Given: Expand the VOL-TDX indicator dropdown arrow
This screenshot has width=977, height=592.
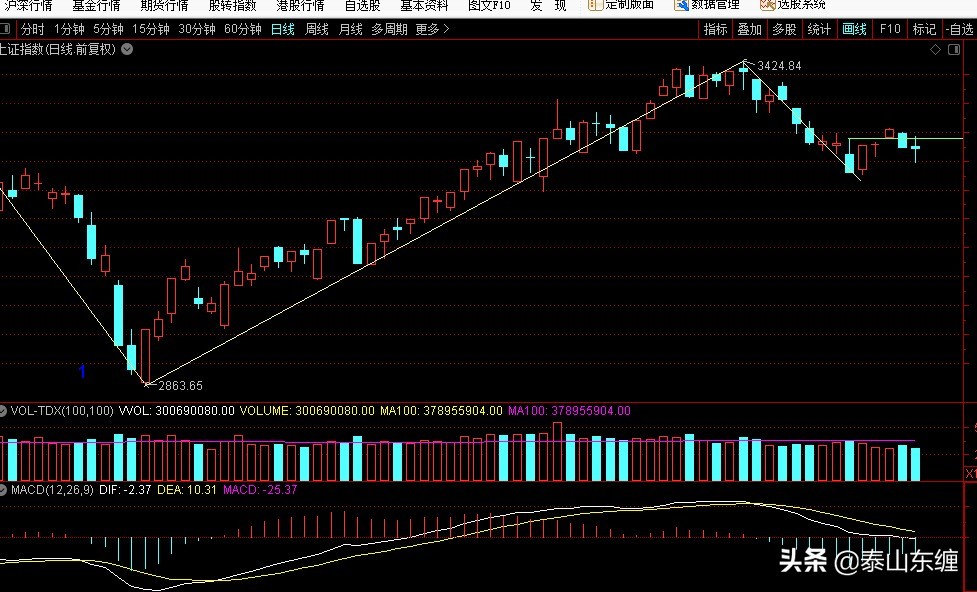Looking at the screenshot, I should (3, 411).
